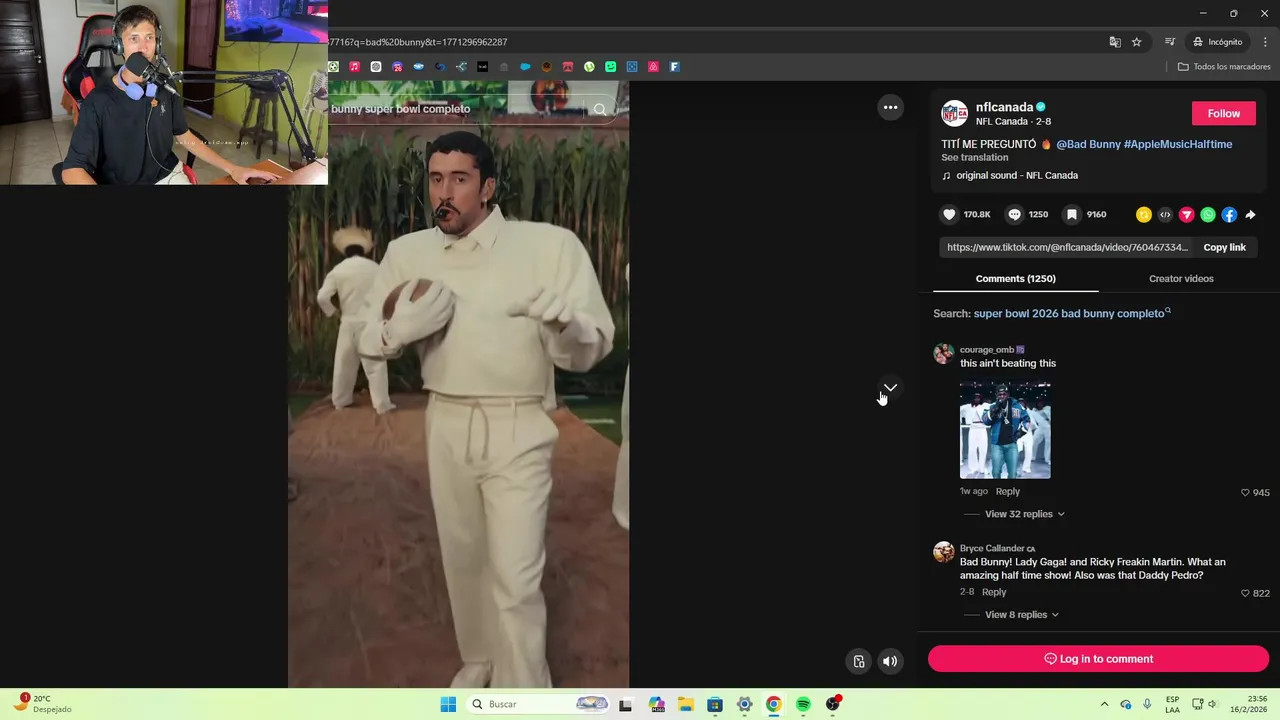Click the Copy link button
Image resolution: width=1280 pixels, height=720 pixels.
point(1224,247)
